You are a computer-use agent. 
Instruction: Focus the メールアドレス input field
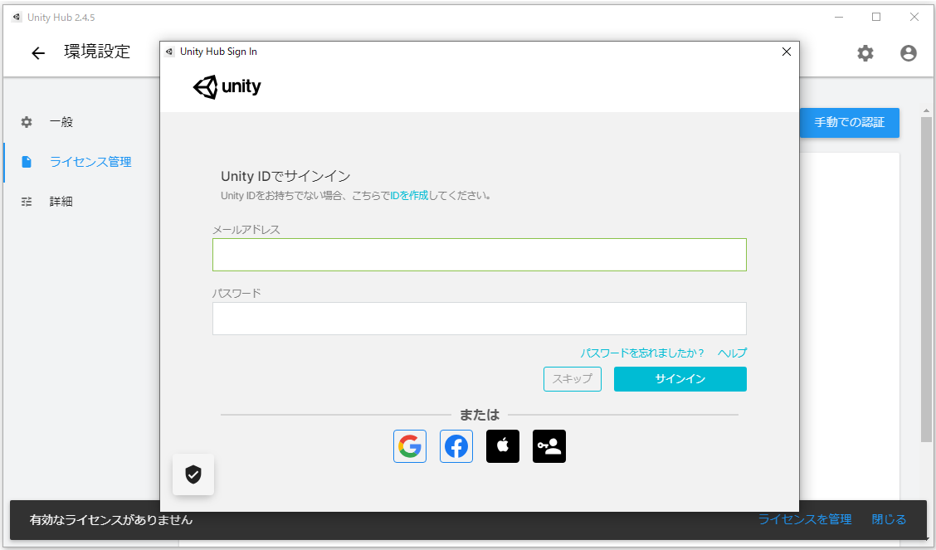(x=479, y=255)
